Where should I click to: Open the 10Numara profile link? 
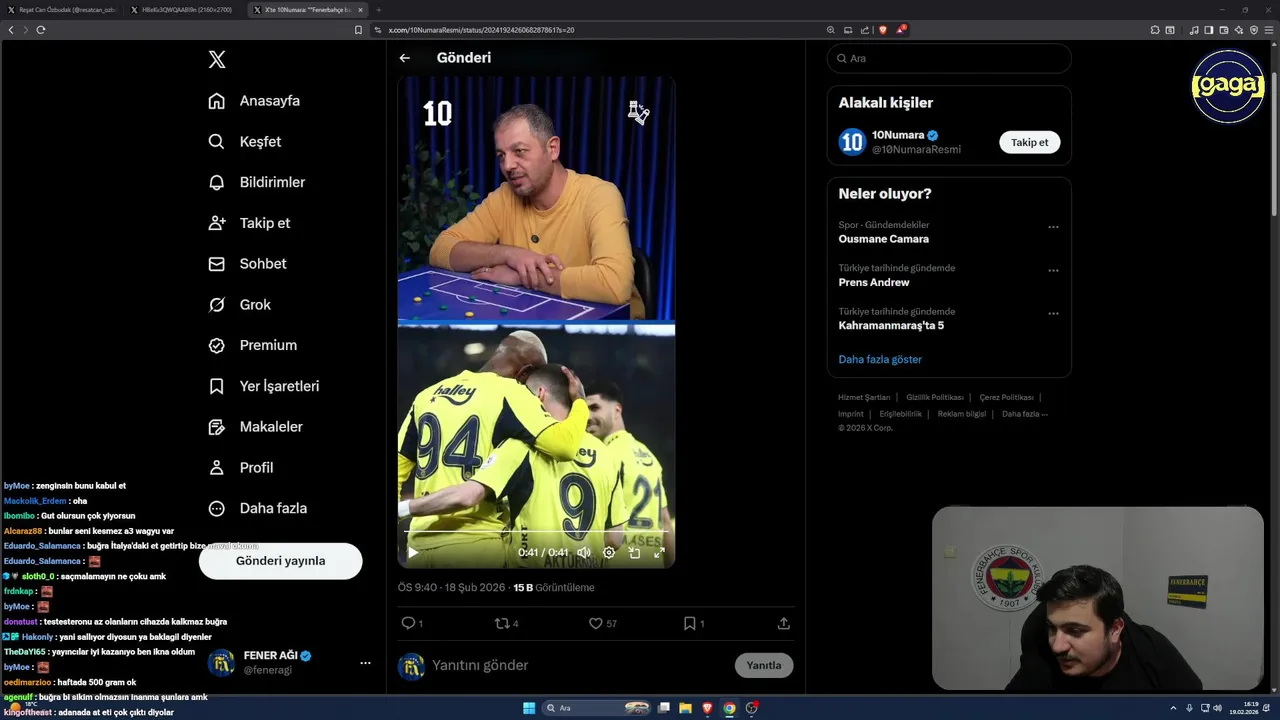coord(898,135)
